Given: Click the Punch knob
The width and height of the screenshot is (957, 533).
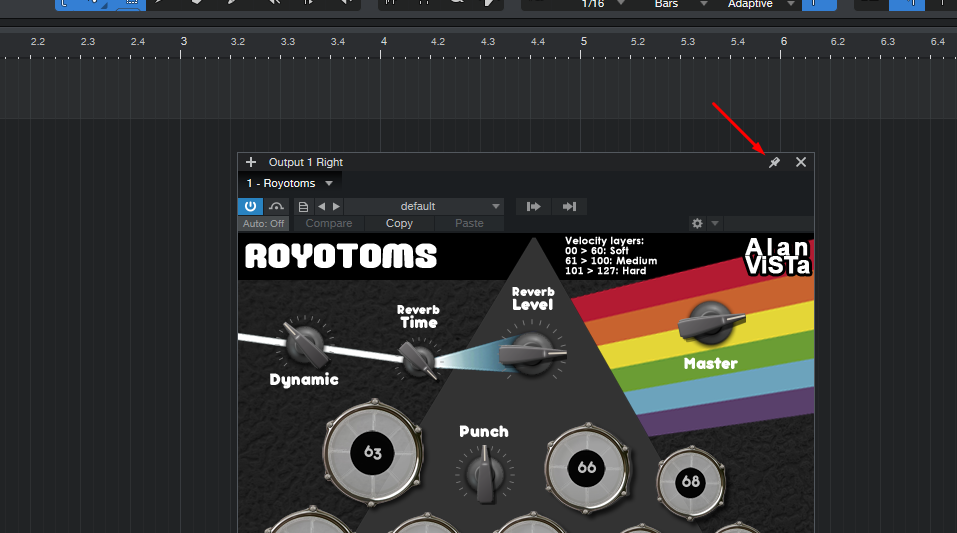Looking at the screenshot, I should point(485,474).
